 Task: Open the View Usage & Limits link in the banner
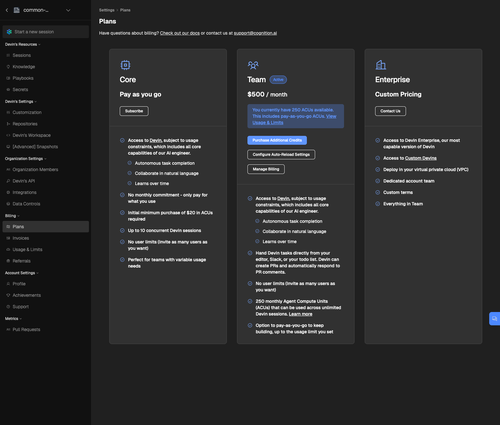tap(268, 123)
